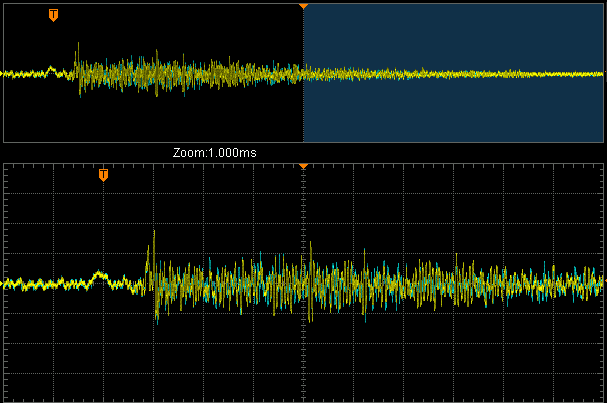Select the trigger T marker in zoomed window
This screenshot has width=607, height=403.
pyautogui.click(x=103, y=175)
